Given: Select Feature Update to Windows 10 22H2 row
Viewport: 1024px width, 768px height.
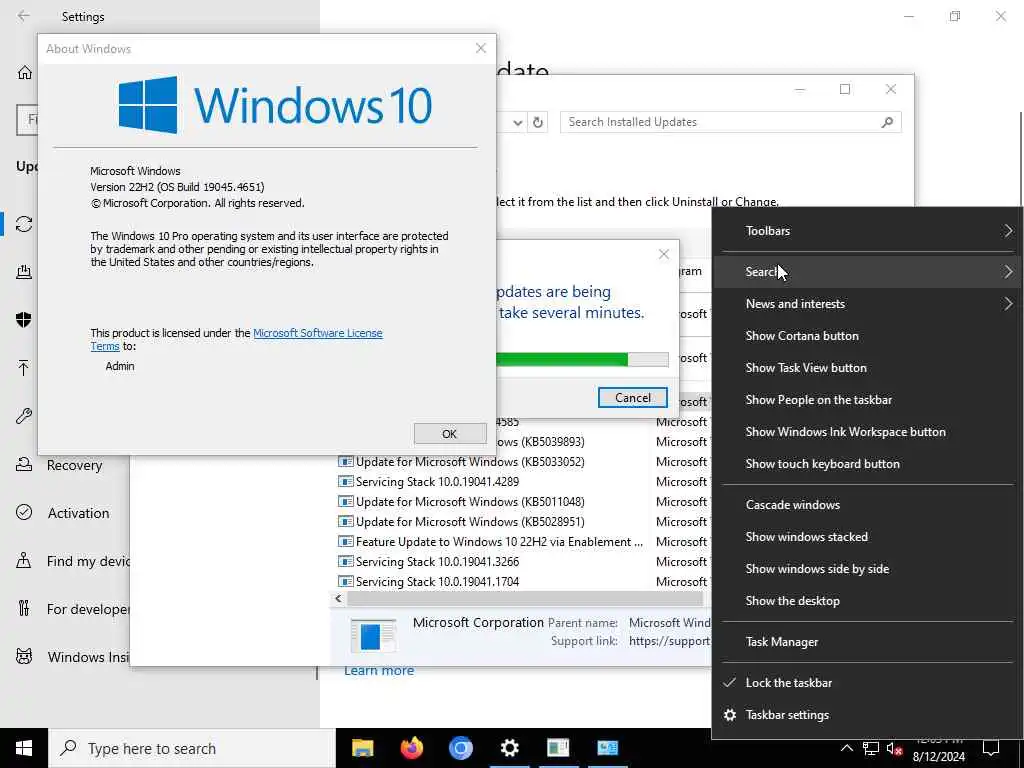Looking at the screenshot, I should [490, 542].
